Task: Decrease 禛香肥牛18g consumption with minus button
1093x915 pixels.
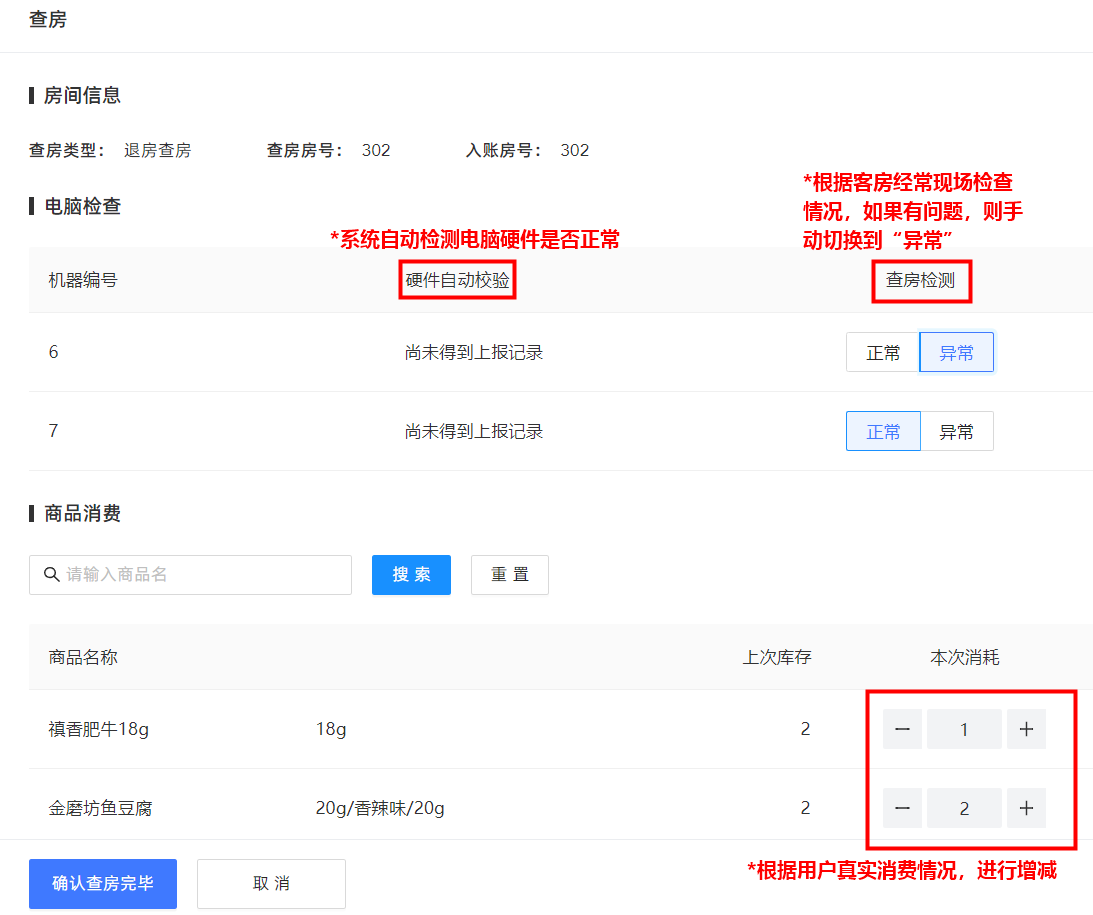Action: pos(902,729)
